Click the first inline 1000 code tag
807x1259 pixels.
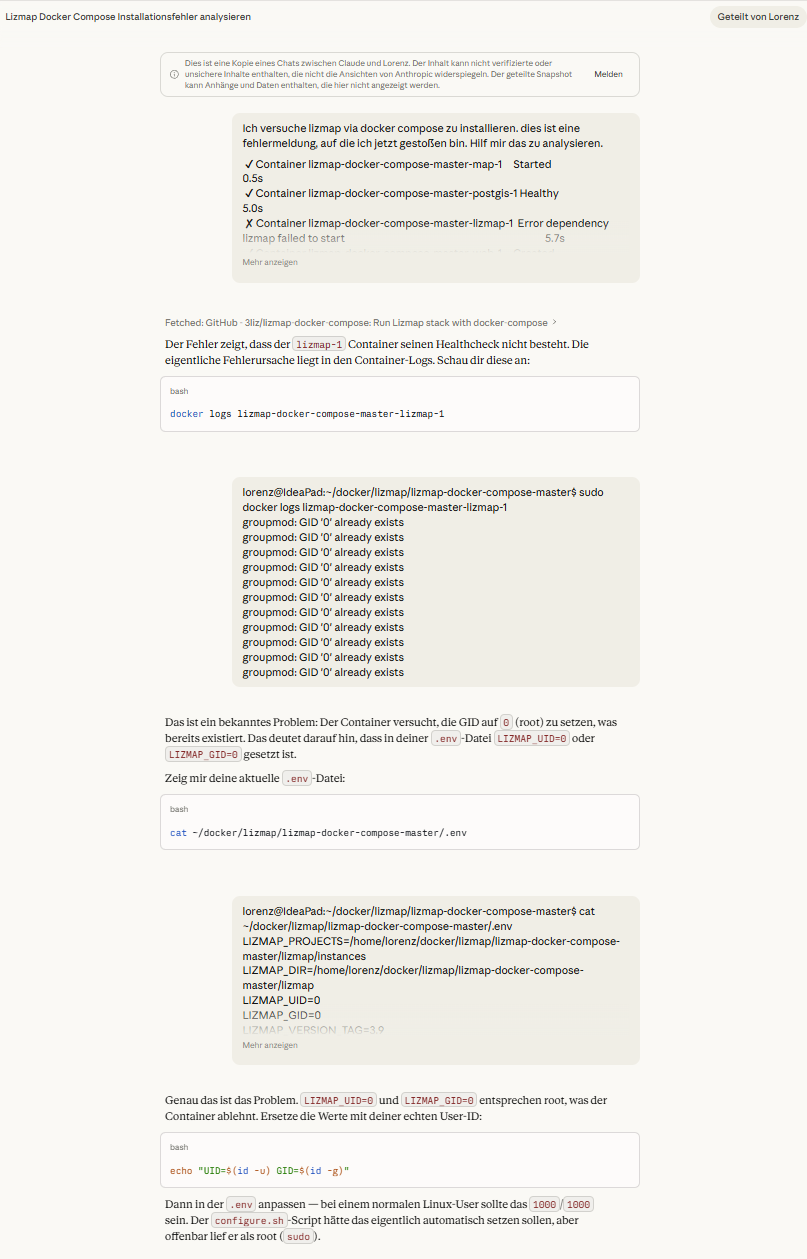pos(542,1205)
